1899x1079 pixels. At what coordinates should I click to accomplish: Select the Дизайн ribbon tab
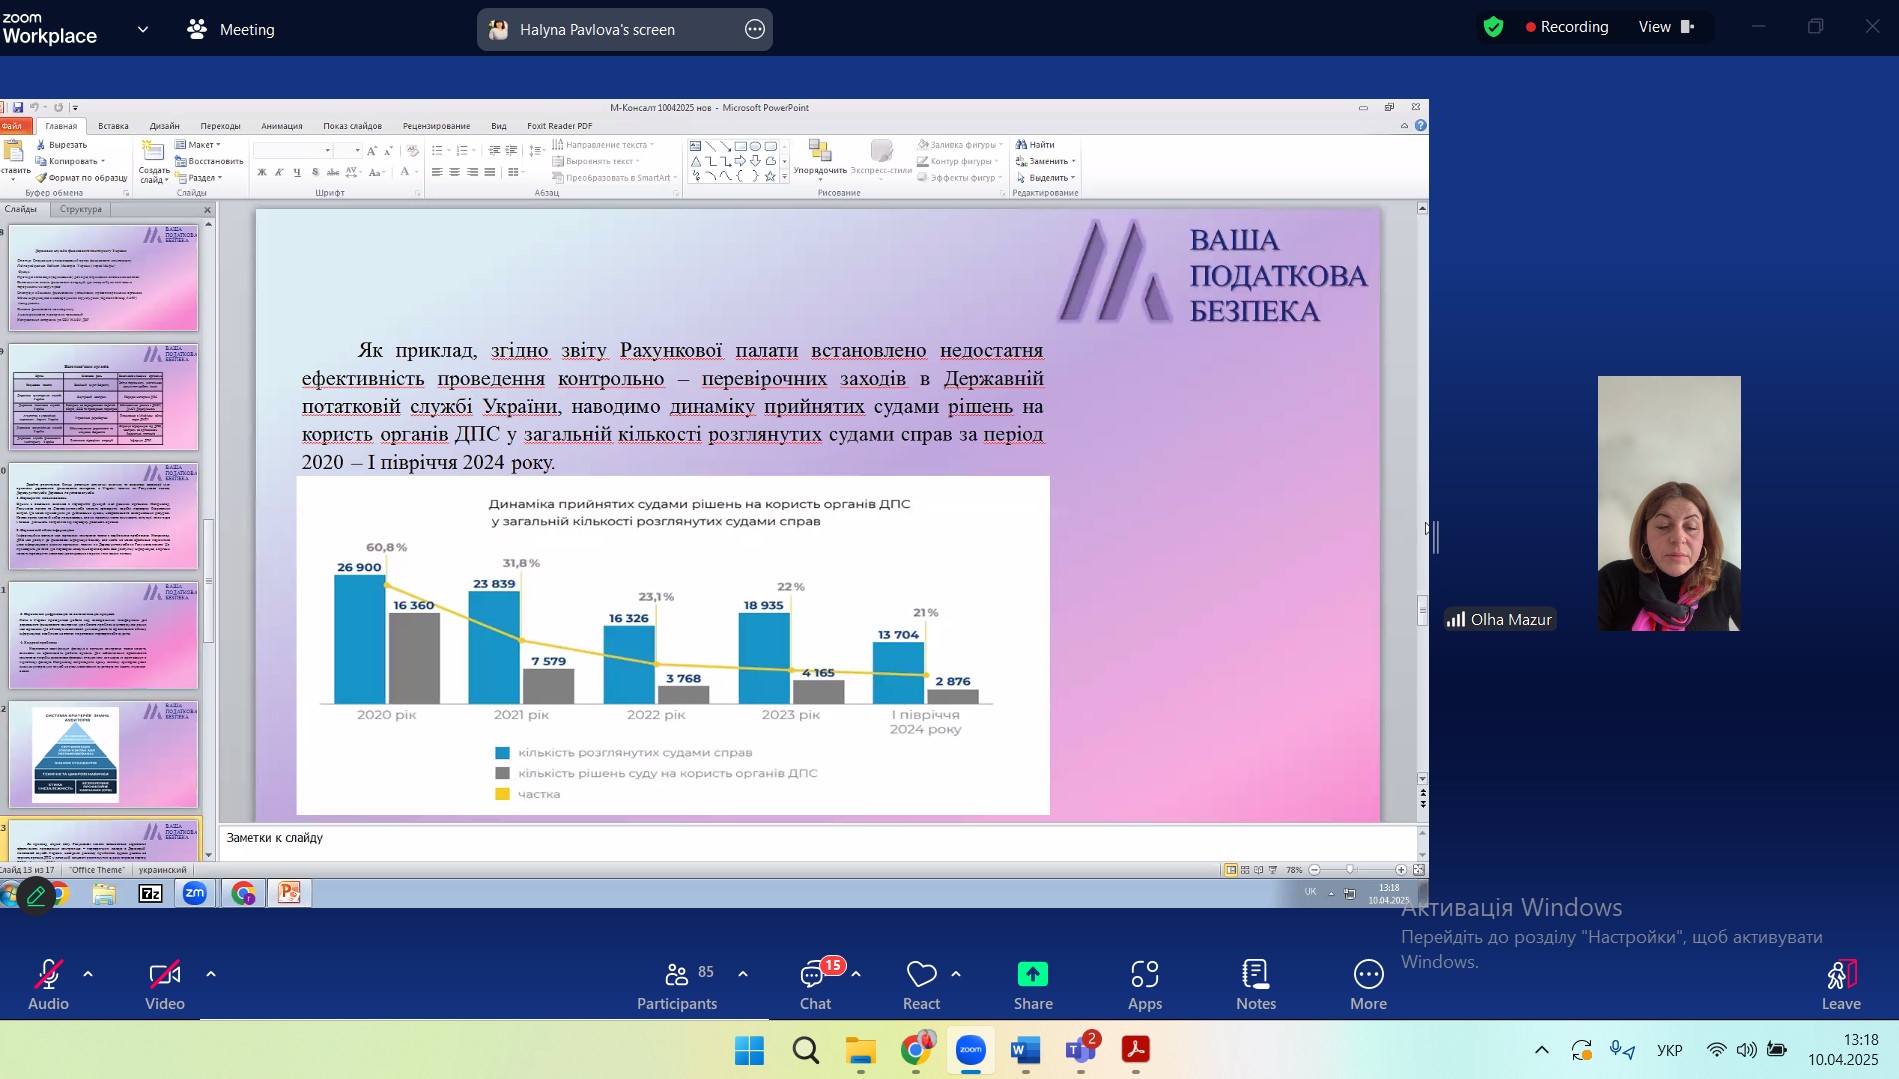tap(164, 126)
